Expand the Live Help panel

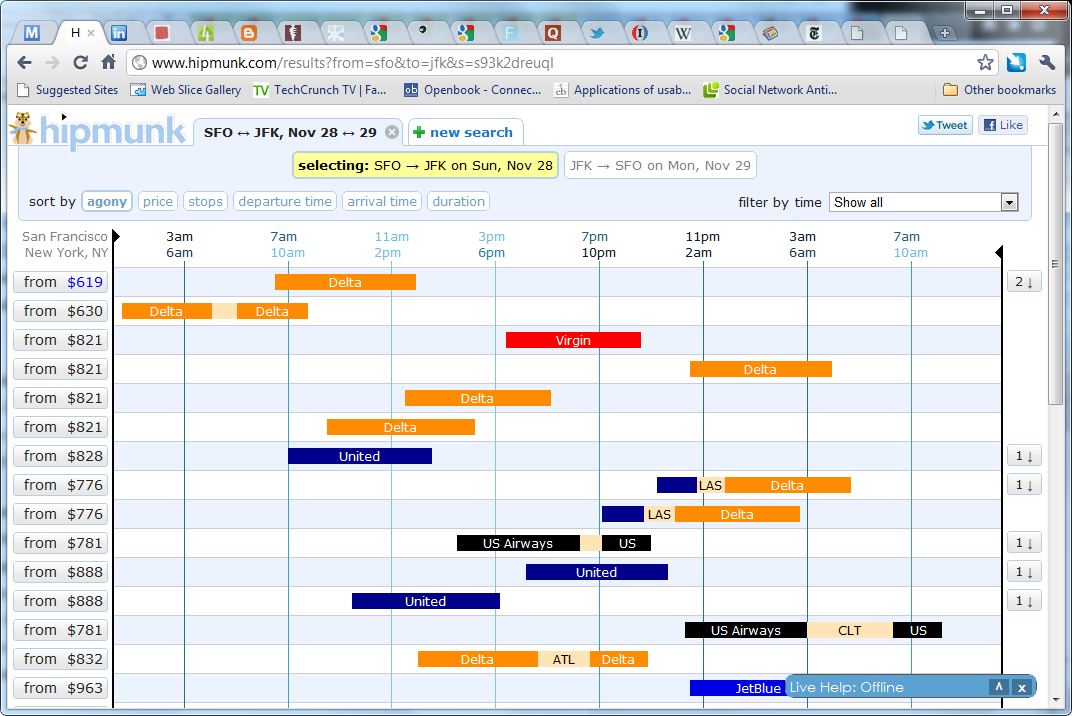998,687
